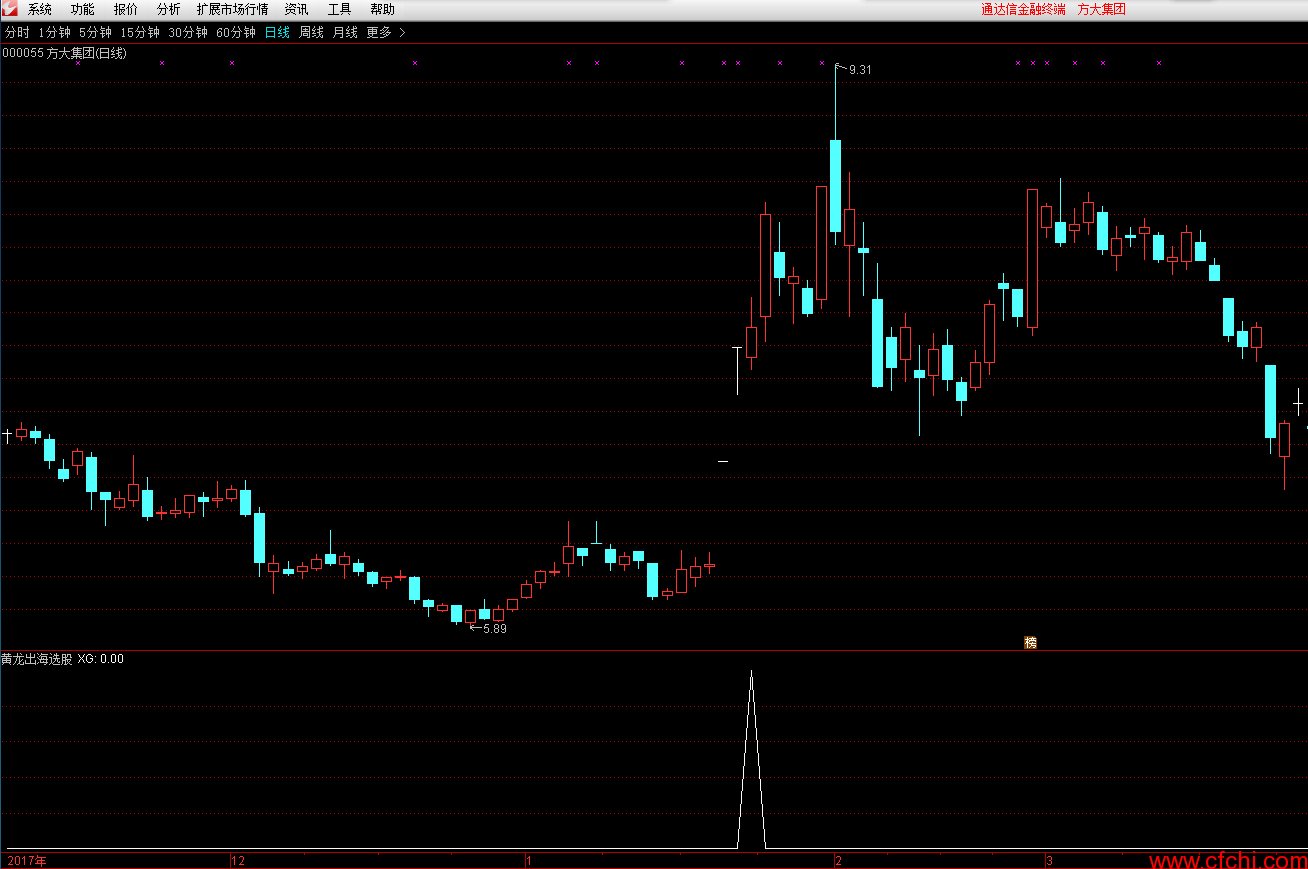Click the 2017年 time axis label
Image resolution: width=1308 pixels, height=869 pixels.
27,860
